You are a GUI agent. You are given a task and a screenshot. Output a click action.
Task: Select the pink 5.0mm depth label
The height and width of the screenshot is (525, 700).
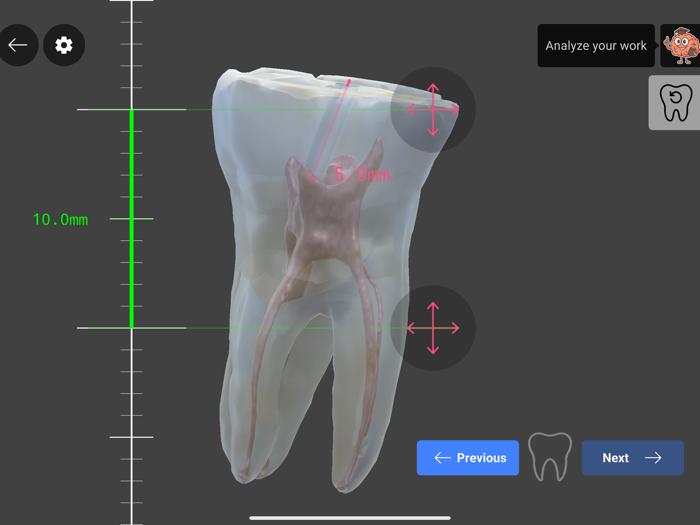click(362, 175)
